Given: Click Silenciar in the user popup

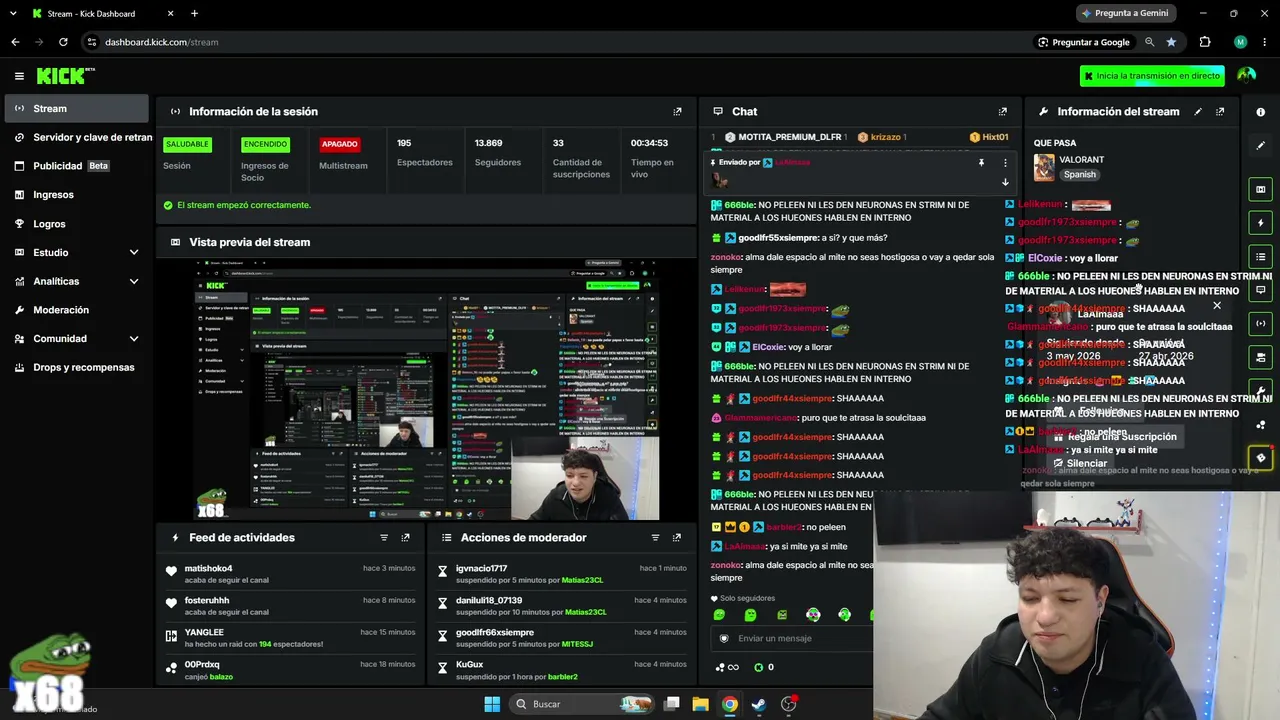Looking at the screenshot, I should click(1080, 464).
